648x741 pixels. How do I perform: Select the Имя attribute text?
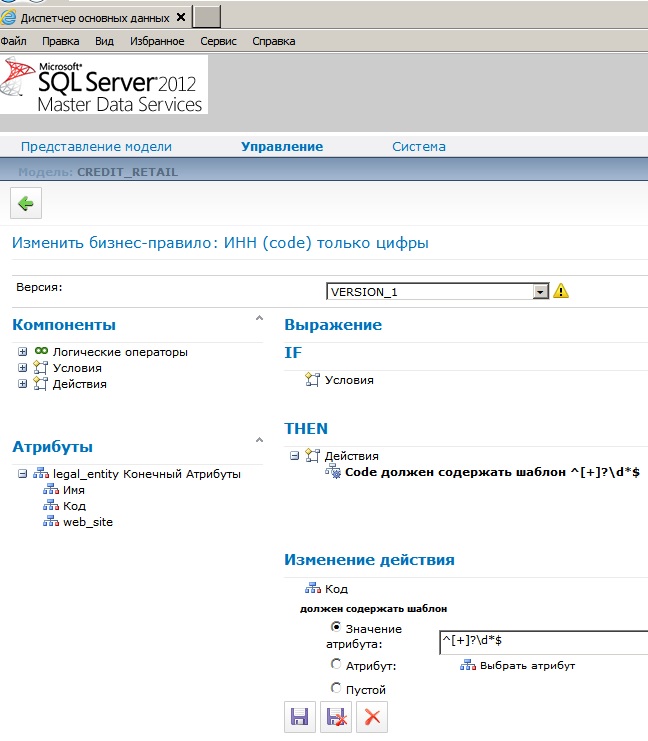tap(74, 490)
